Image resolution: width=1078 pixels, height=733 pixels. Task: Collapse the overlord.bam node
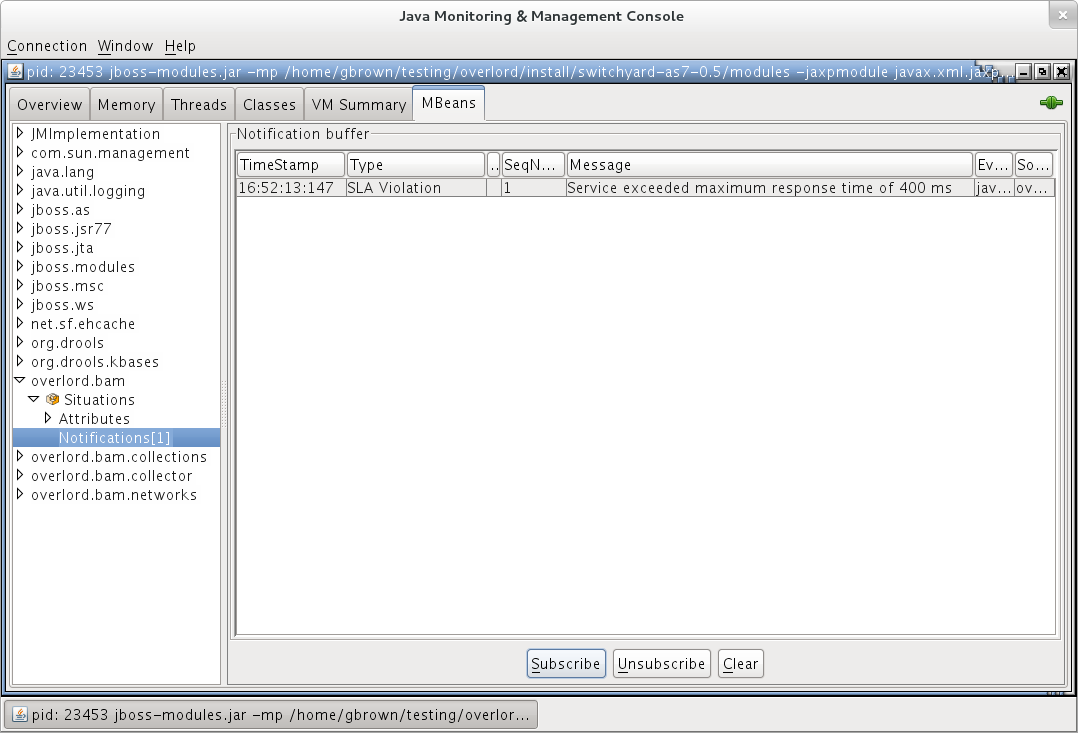pos(20,380)
